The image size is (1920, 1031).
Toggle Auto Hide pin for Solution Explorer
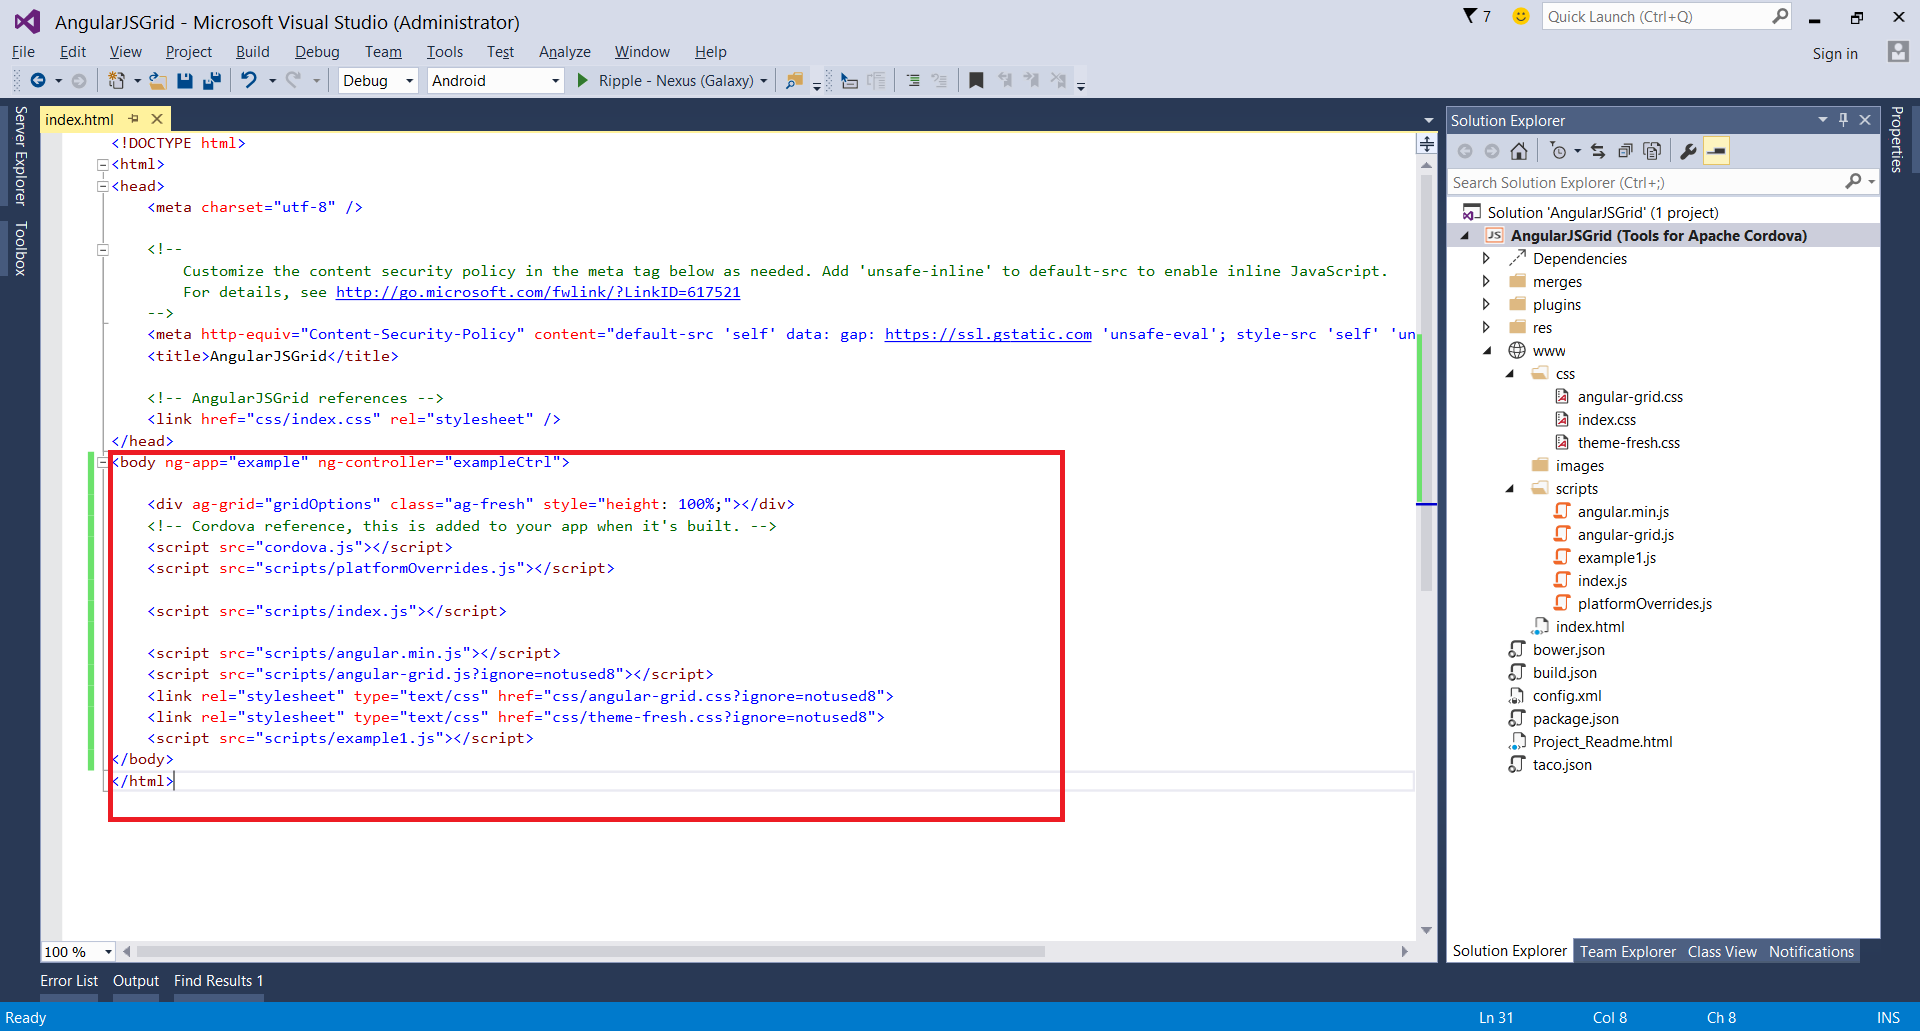pyautogui.click(x=1843, y=120)
